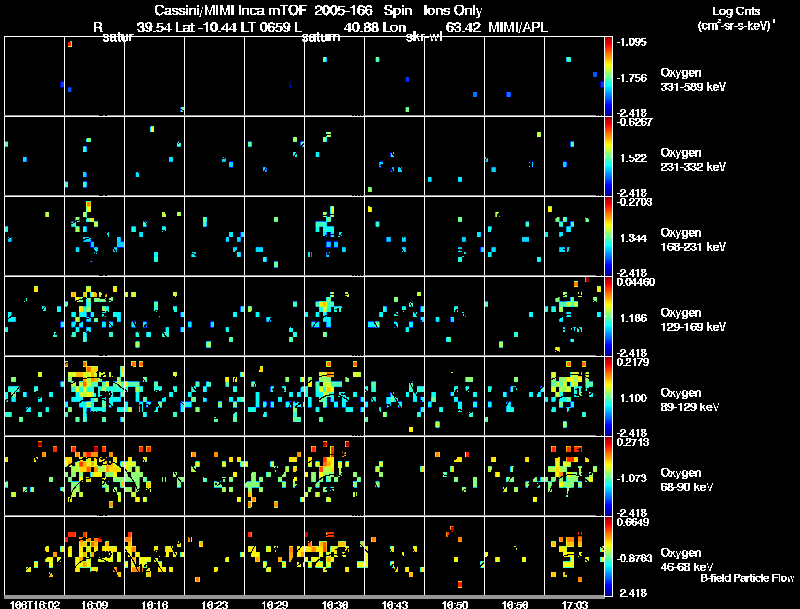Click the 'MIMI/APL' credit text
The image size is (800, 609).
518,27
